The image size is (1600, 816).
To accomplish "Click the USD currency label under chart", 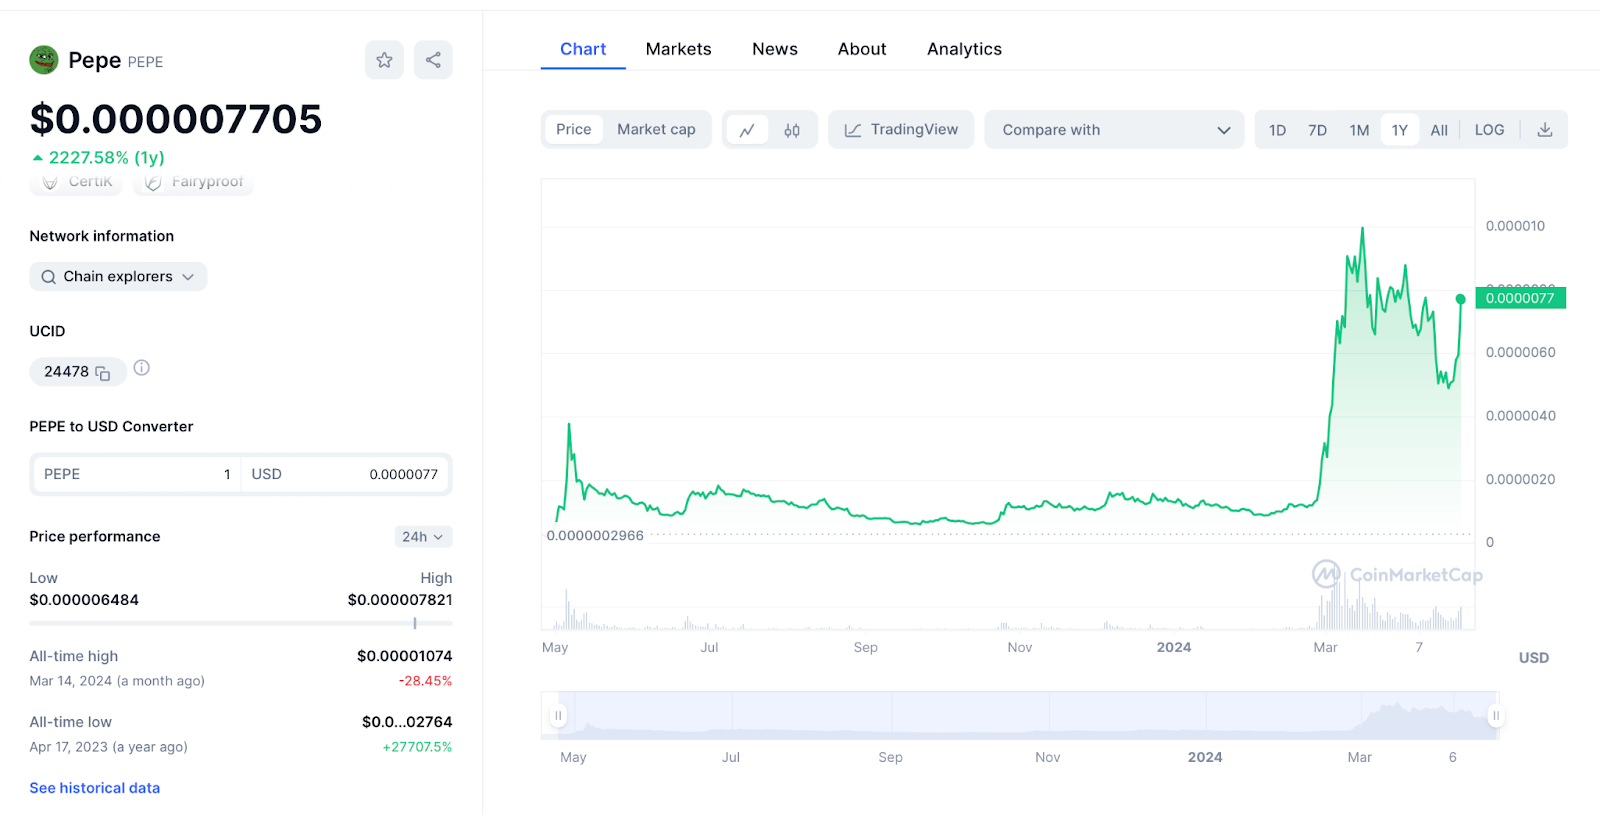I will click(x=1534, y=658).
